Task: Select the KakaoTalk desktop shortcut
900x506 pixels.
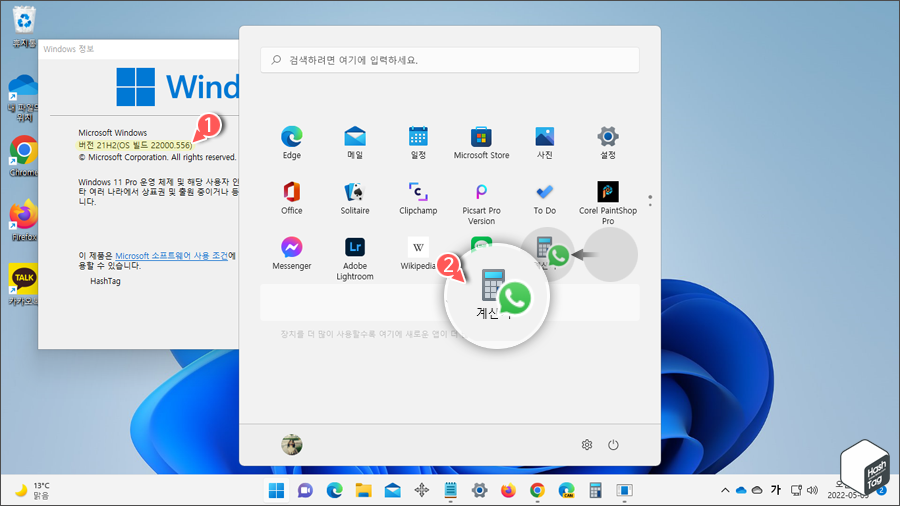Action: [24, 284]
